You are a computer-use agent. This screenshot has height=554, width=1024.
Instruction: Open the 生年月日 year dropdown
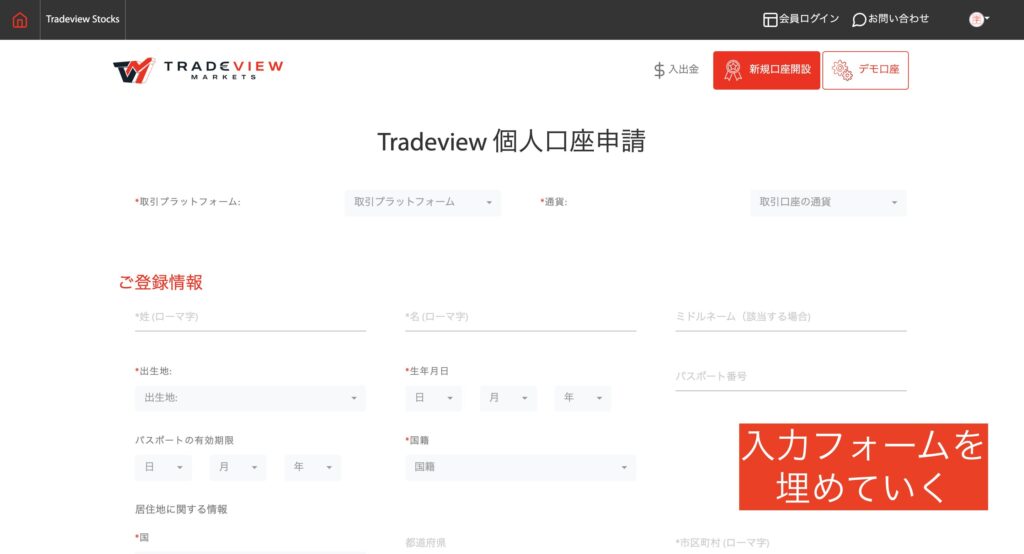point(583,398)
